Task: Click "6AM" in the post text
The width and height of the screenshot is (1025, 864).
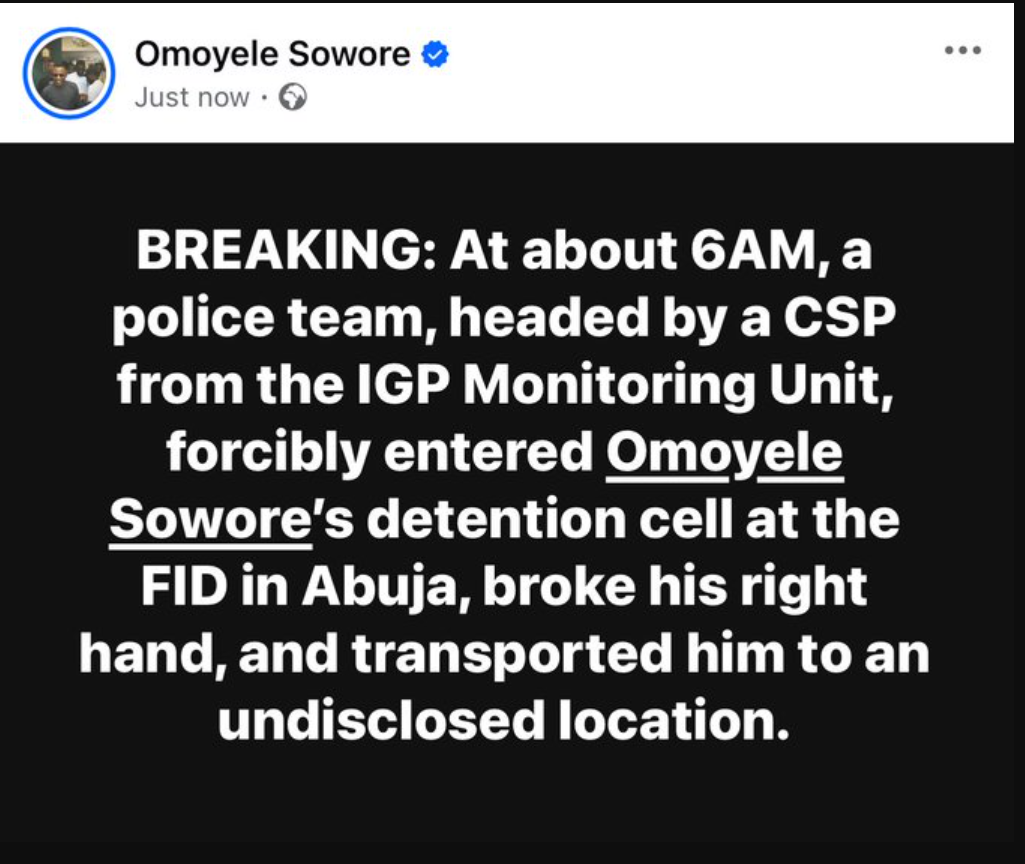Action: pos(749,252)
